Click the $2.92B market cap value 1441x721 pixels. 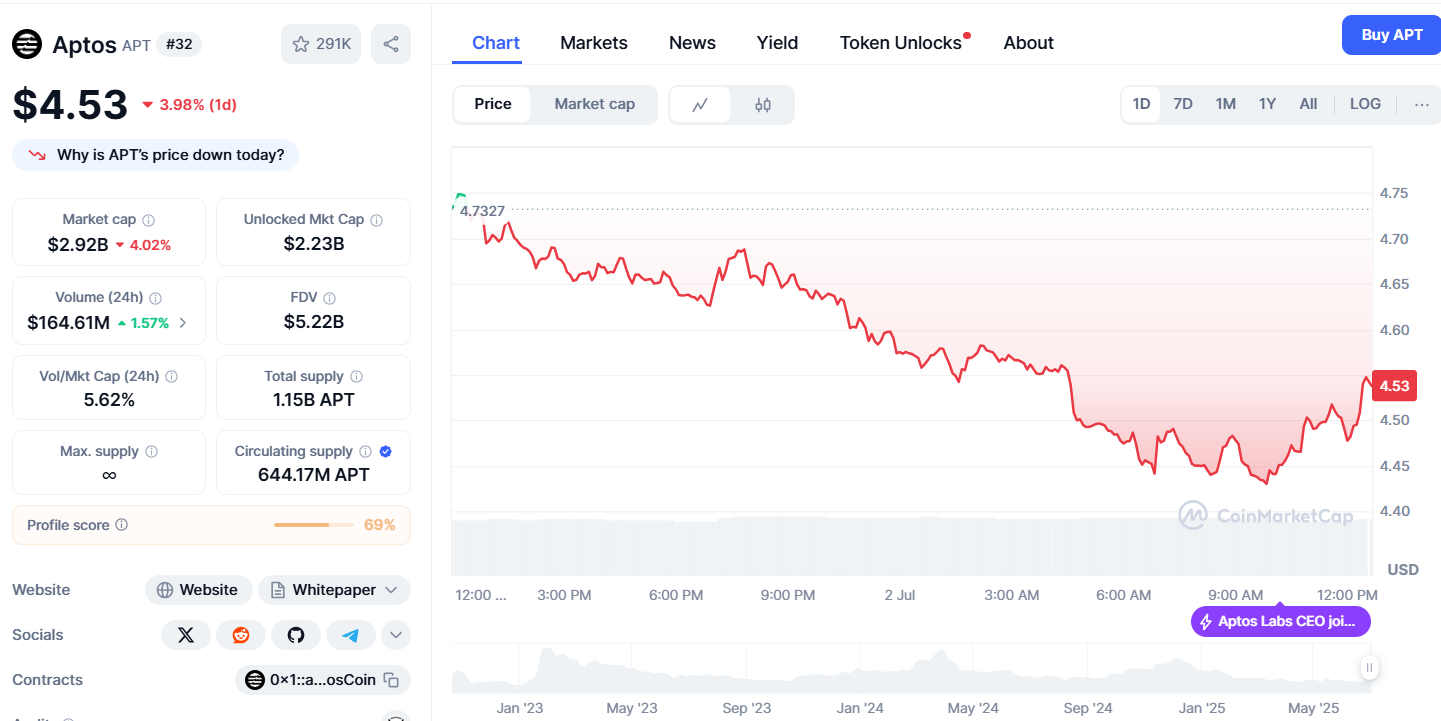(78, 244)
